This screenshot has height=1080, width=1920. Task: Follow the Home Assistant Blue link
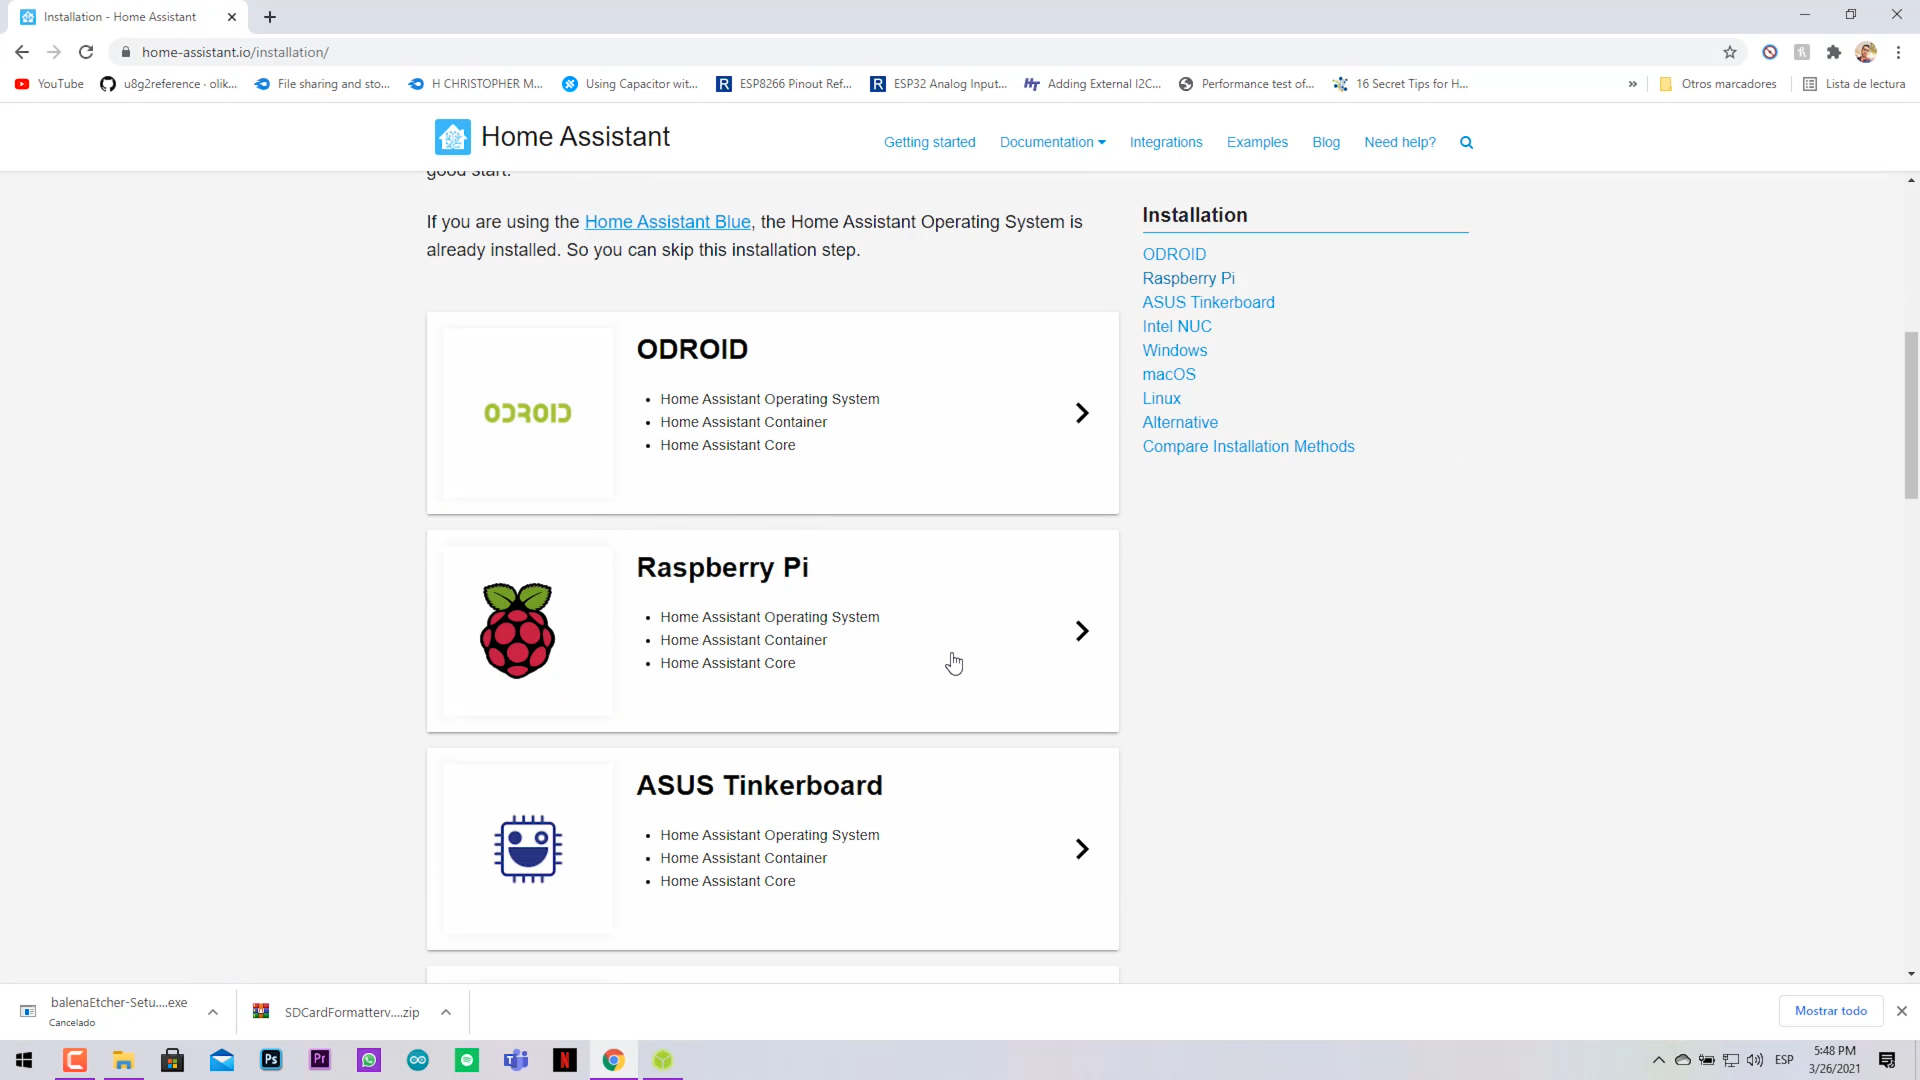tap(667, 222)
